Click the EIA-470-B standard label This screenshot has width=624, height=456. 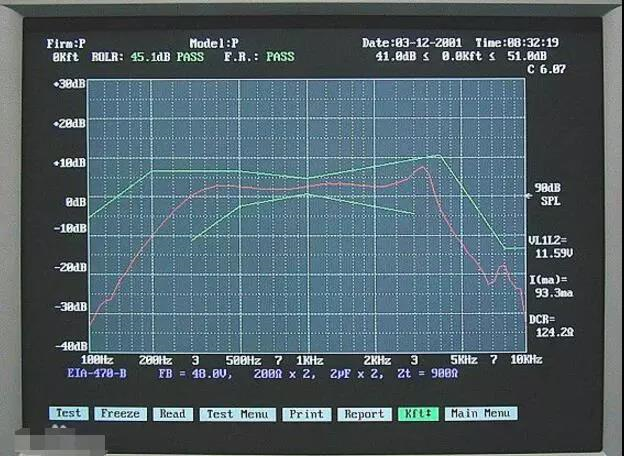97,373
